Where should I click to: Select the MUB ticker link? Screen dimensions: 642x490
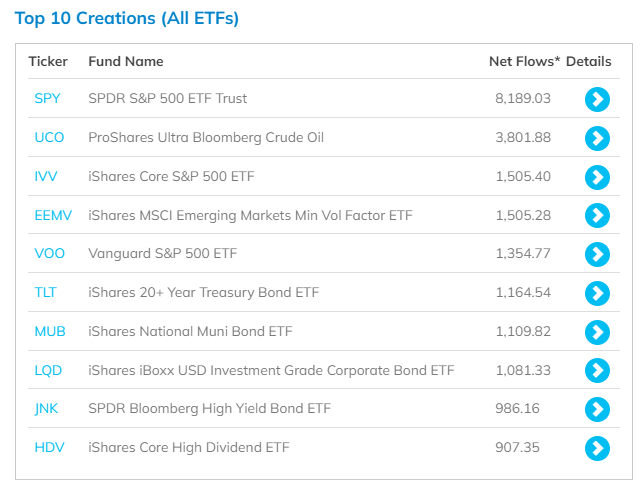pyautogui.click(x=50, y=331)
